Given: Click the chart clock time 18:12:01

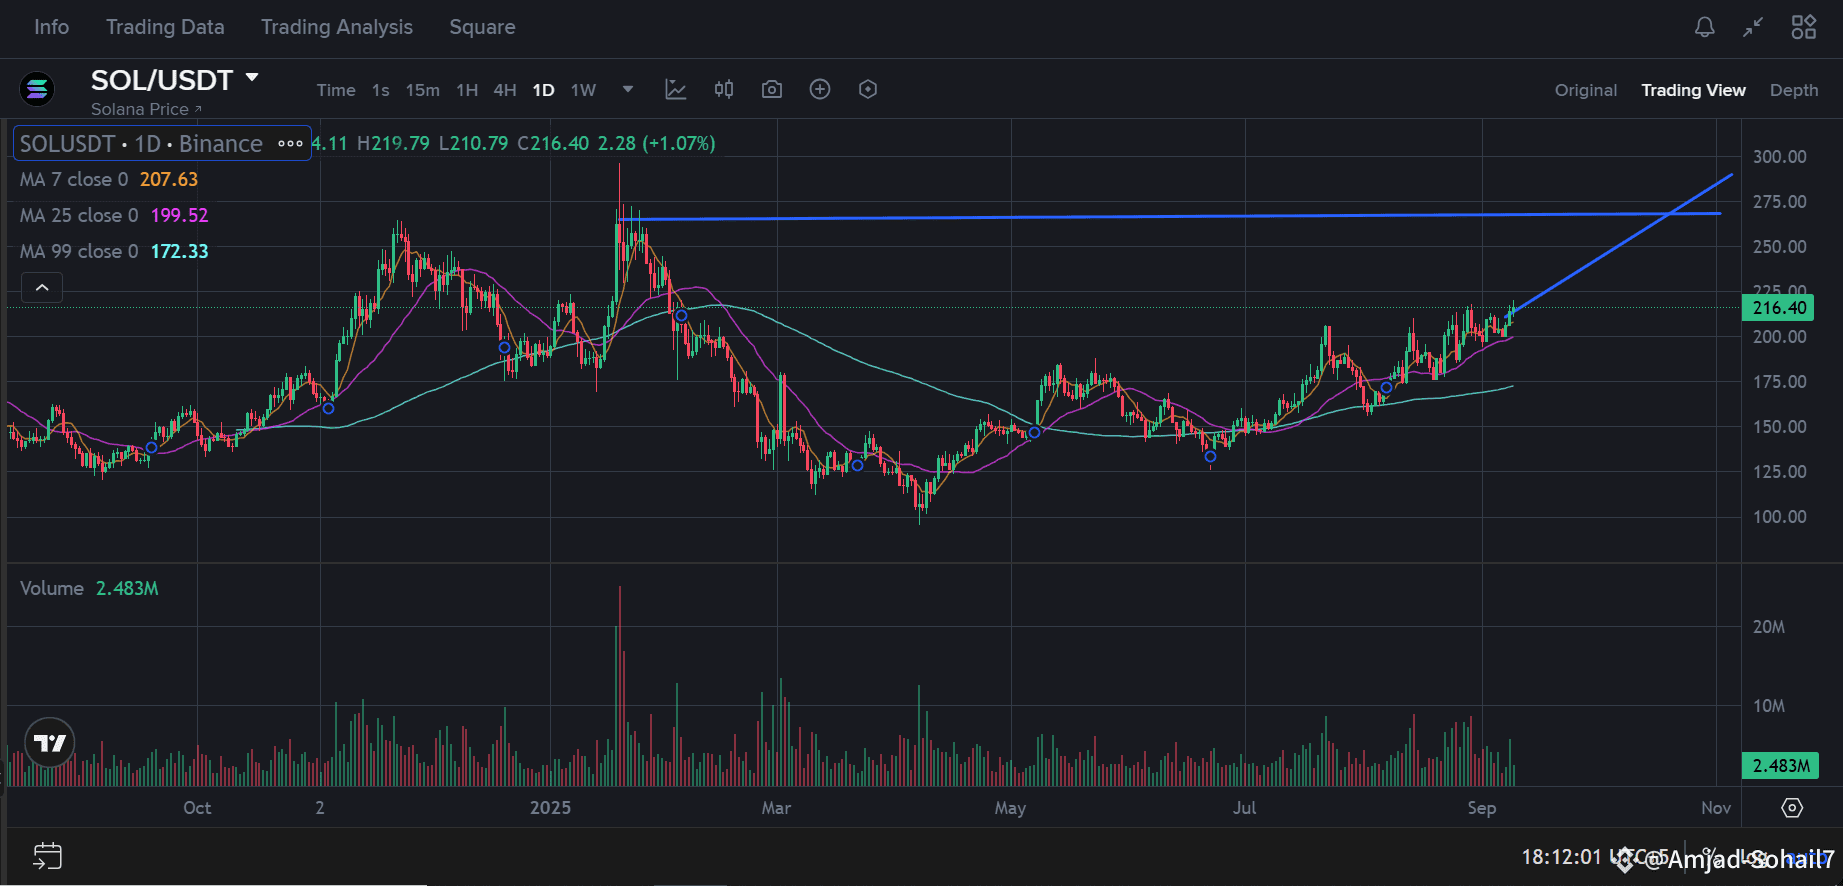Looking at the screenshot, I should tap(1561, 857).
